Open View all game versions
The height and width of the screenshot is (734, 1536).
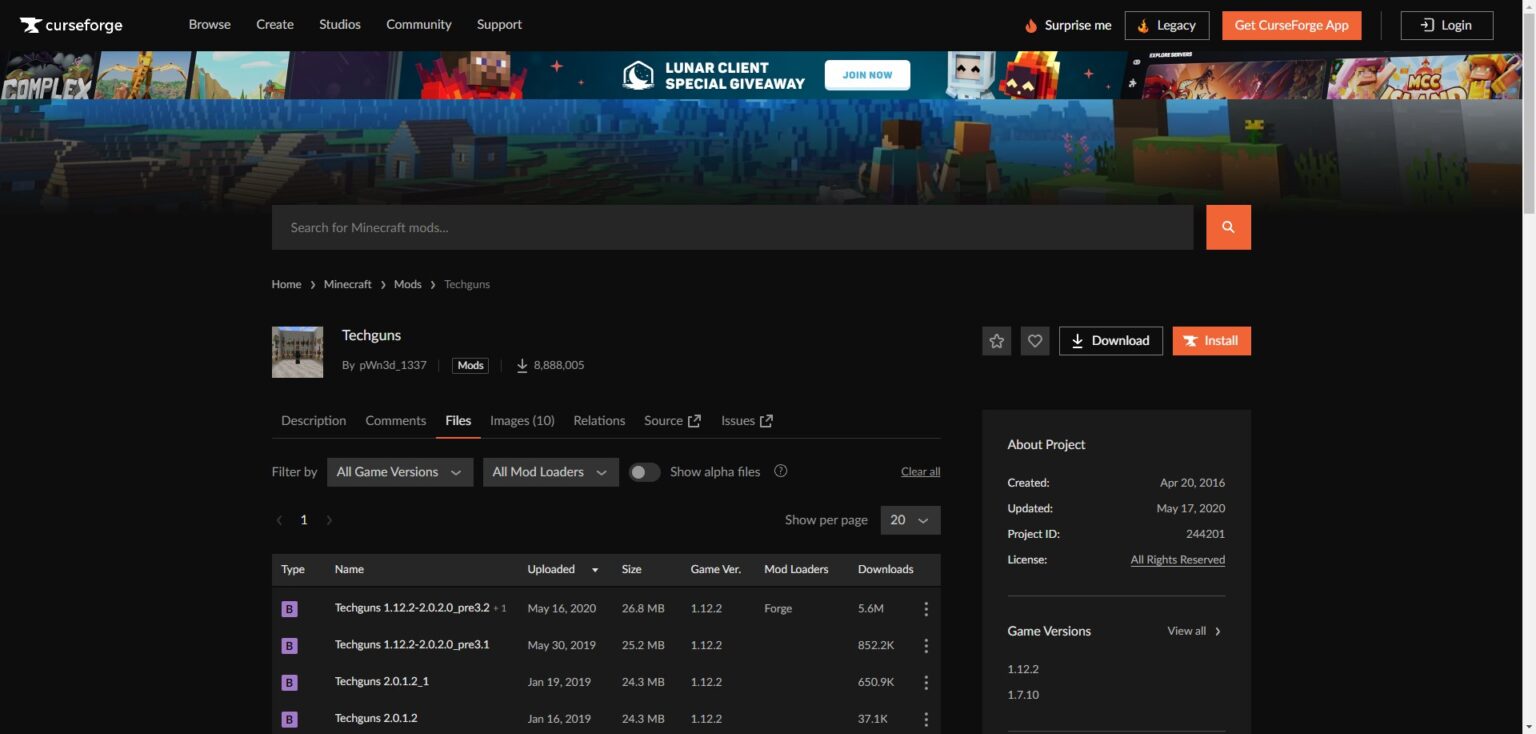click(x=1194, y=631)
